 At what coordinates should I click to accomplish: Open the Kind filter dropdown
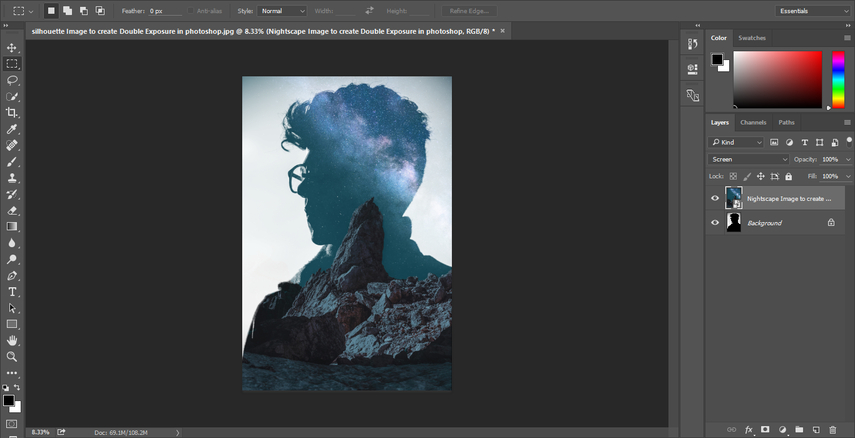736,142
